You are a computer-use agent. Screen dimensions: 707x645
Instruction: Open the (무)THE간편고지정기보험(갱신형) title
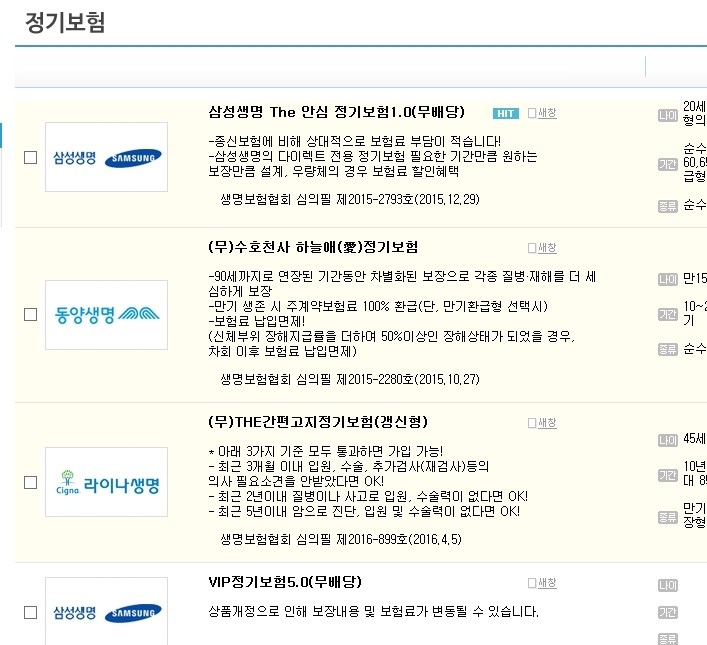[318, 422]
